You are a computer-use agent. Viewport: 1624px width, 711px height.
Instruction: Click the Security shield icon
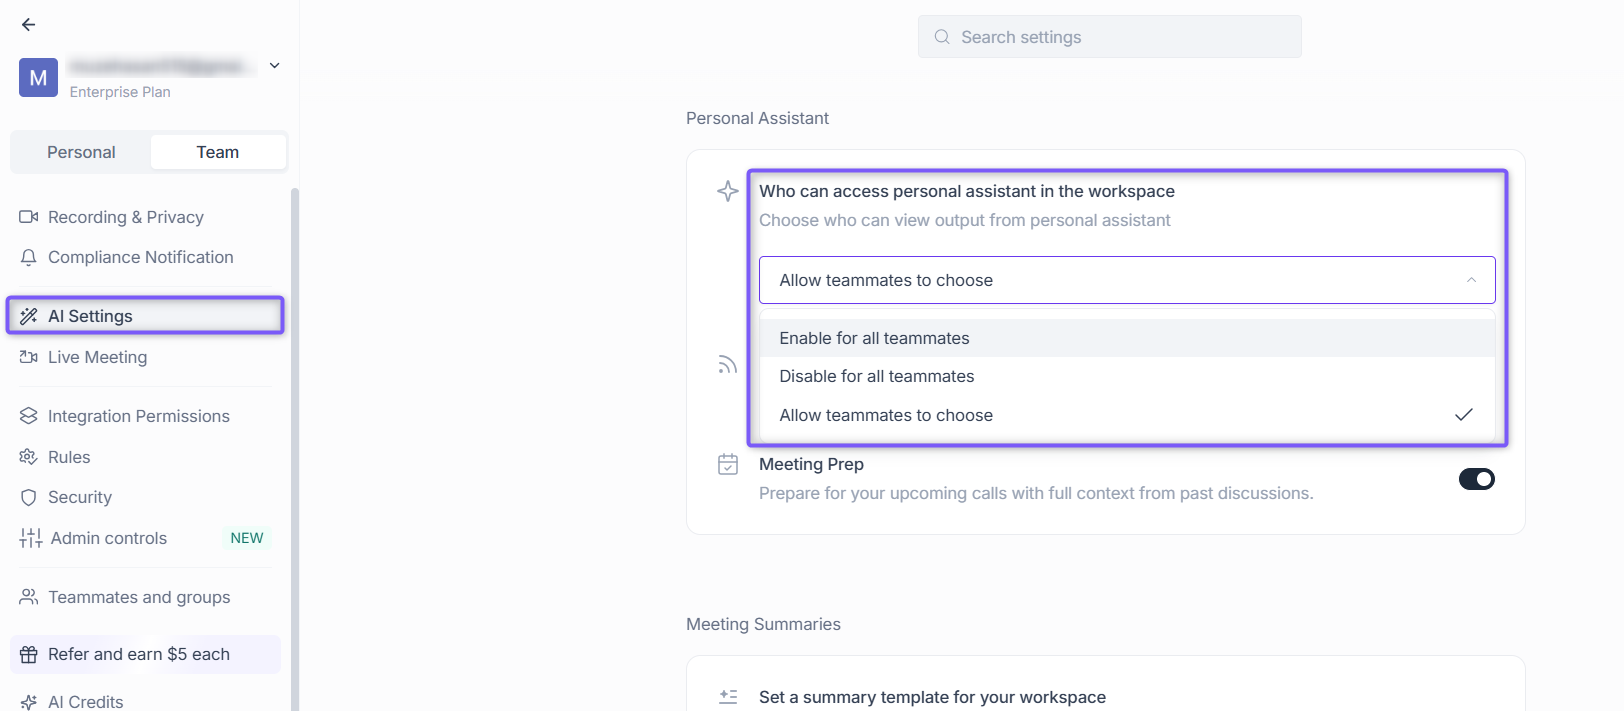pyautogui.click(x=29, y=497)
